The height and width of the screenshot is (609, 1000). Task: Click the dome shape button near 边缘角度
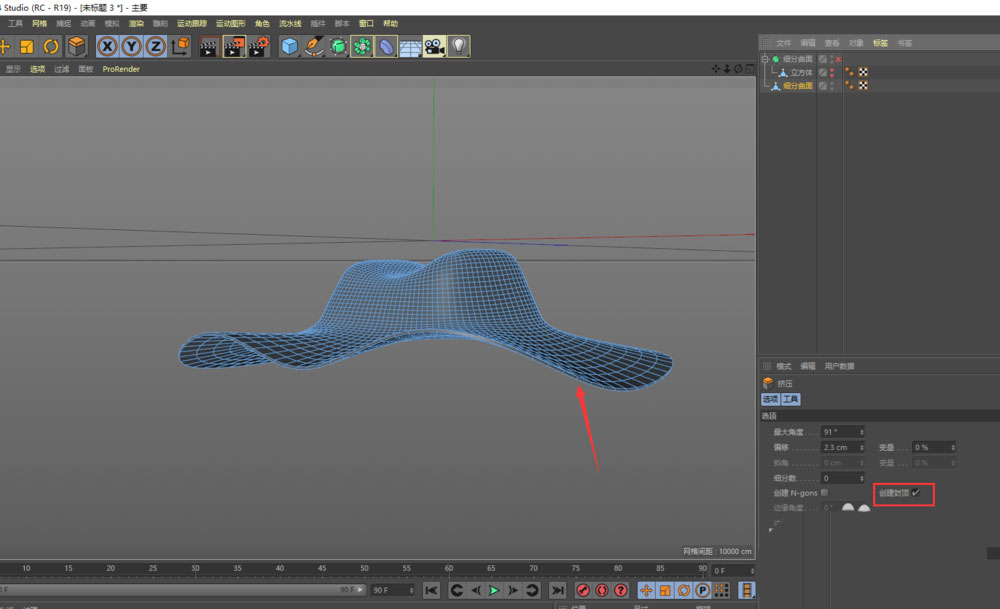pyautogui.click(x=848, y=507)
